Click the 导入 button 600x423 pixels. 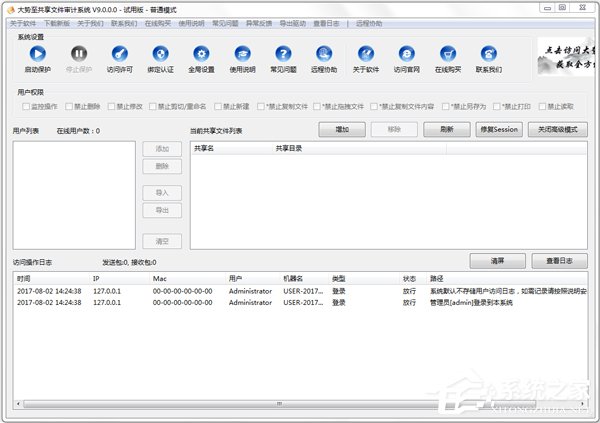point(162,193)
